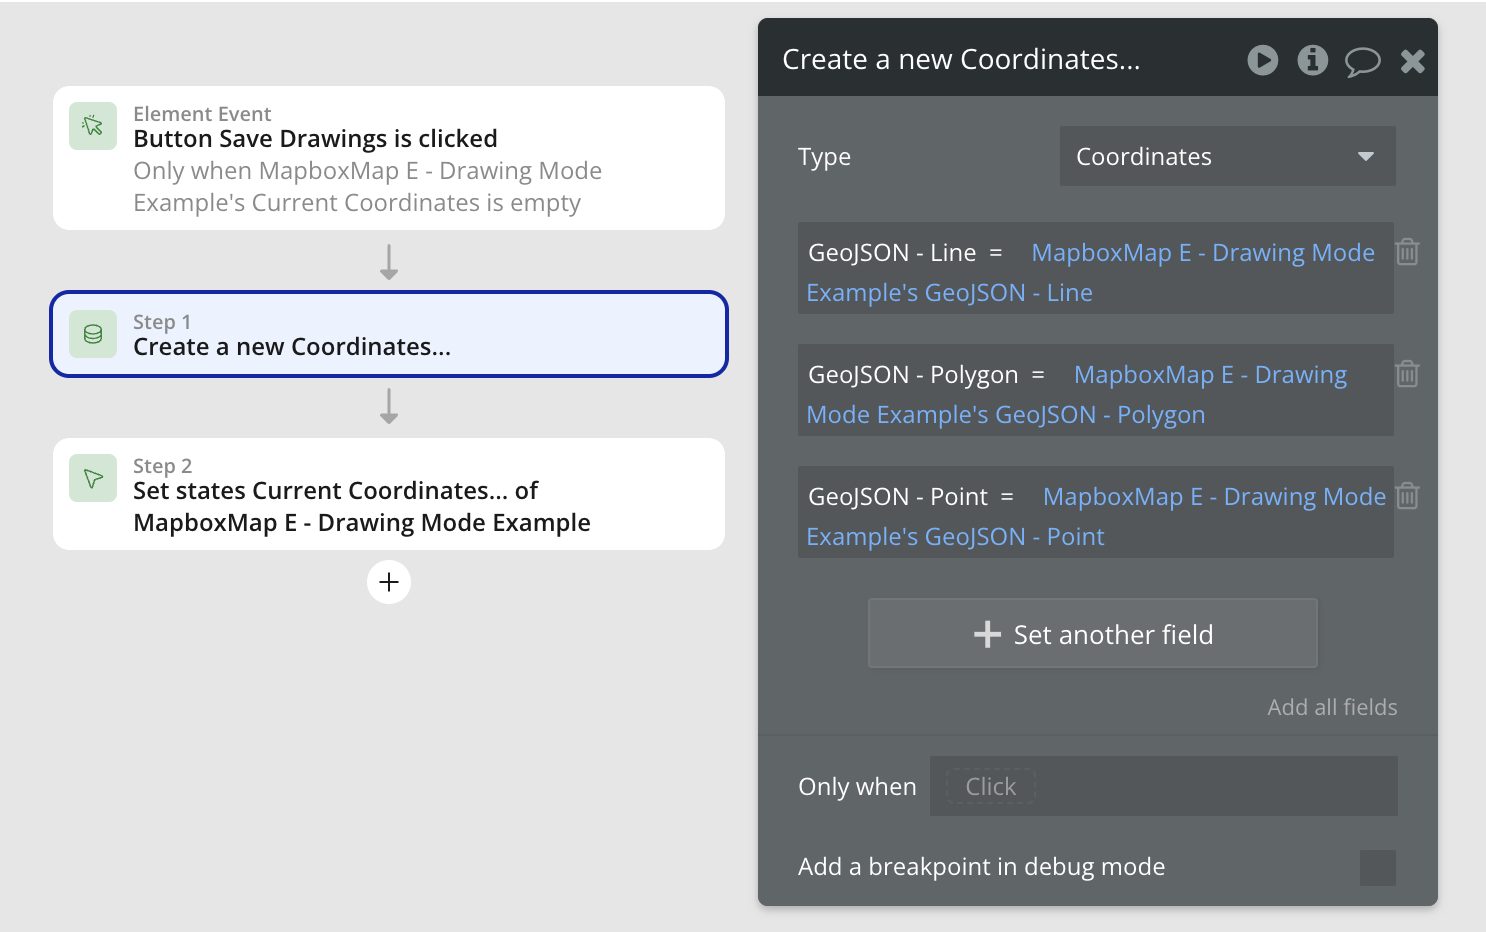1486x932 pixels.
Task: Click the Element Event click icon
Action: (93, 126)
